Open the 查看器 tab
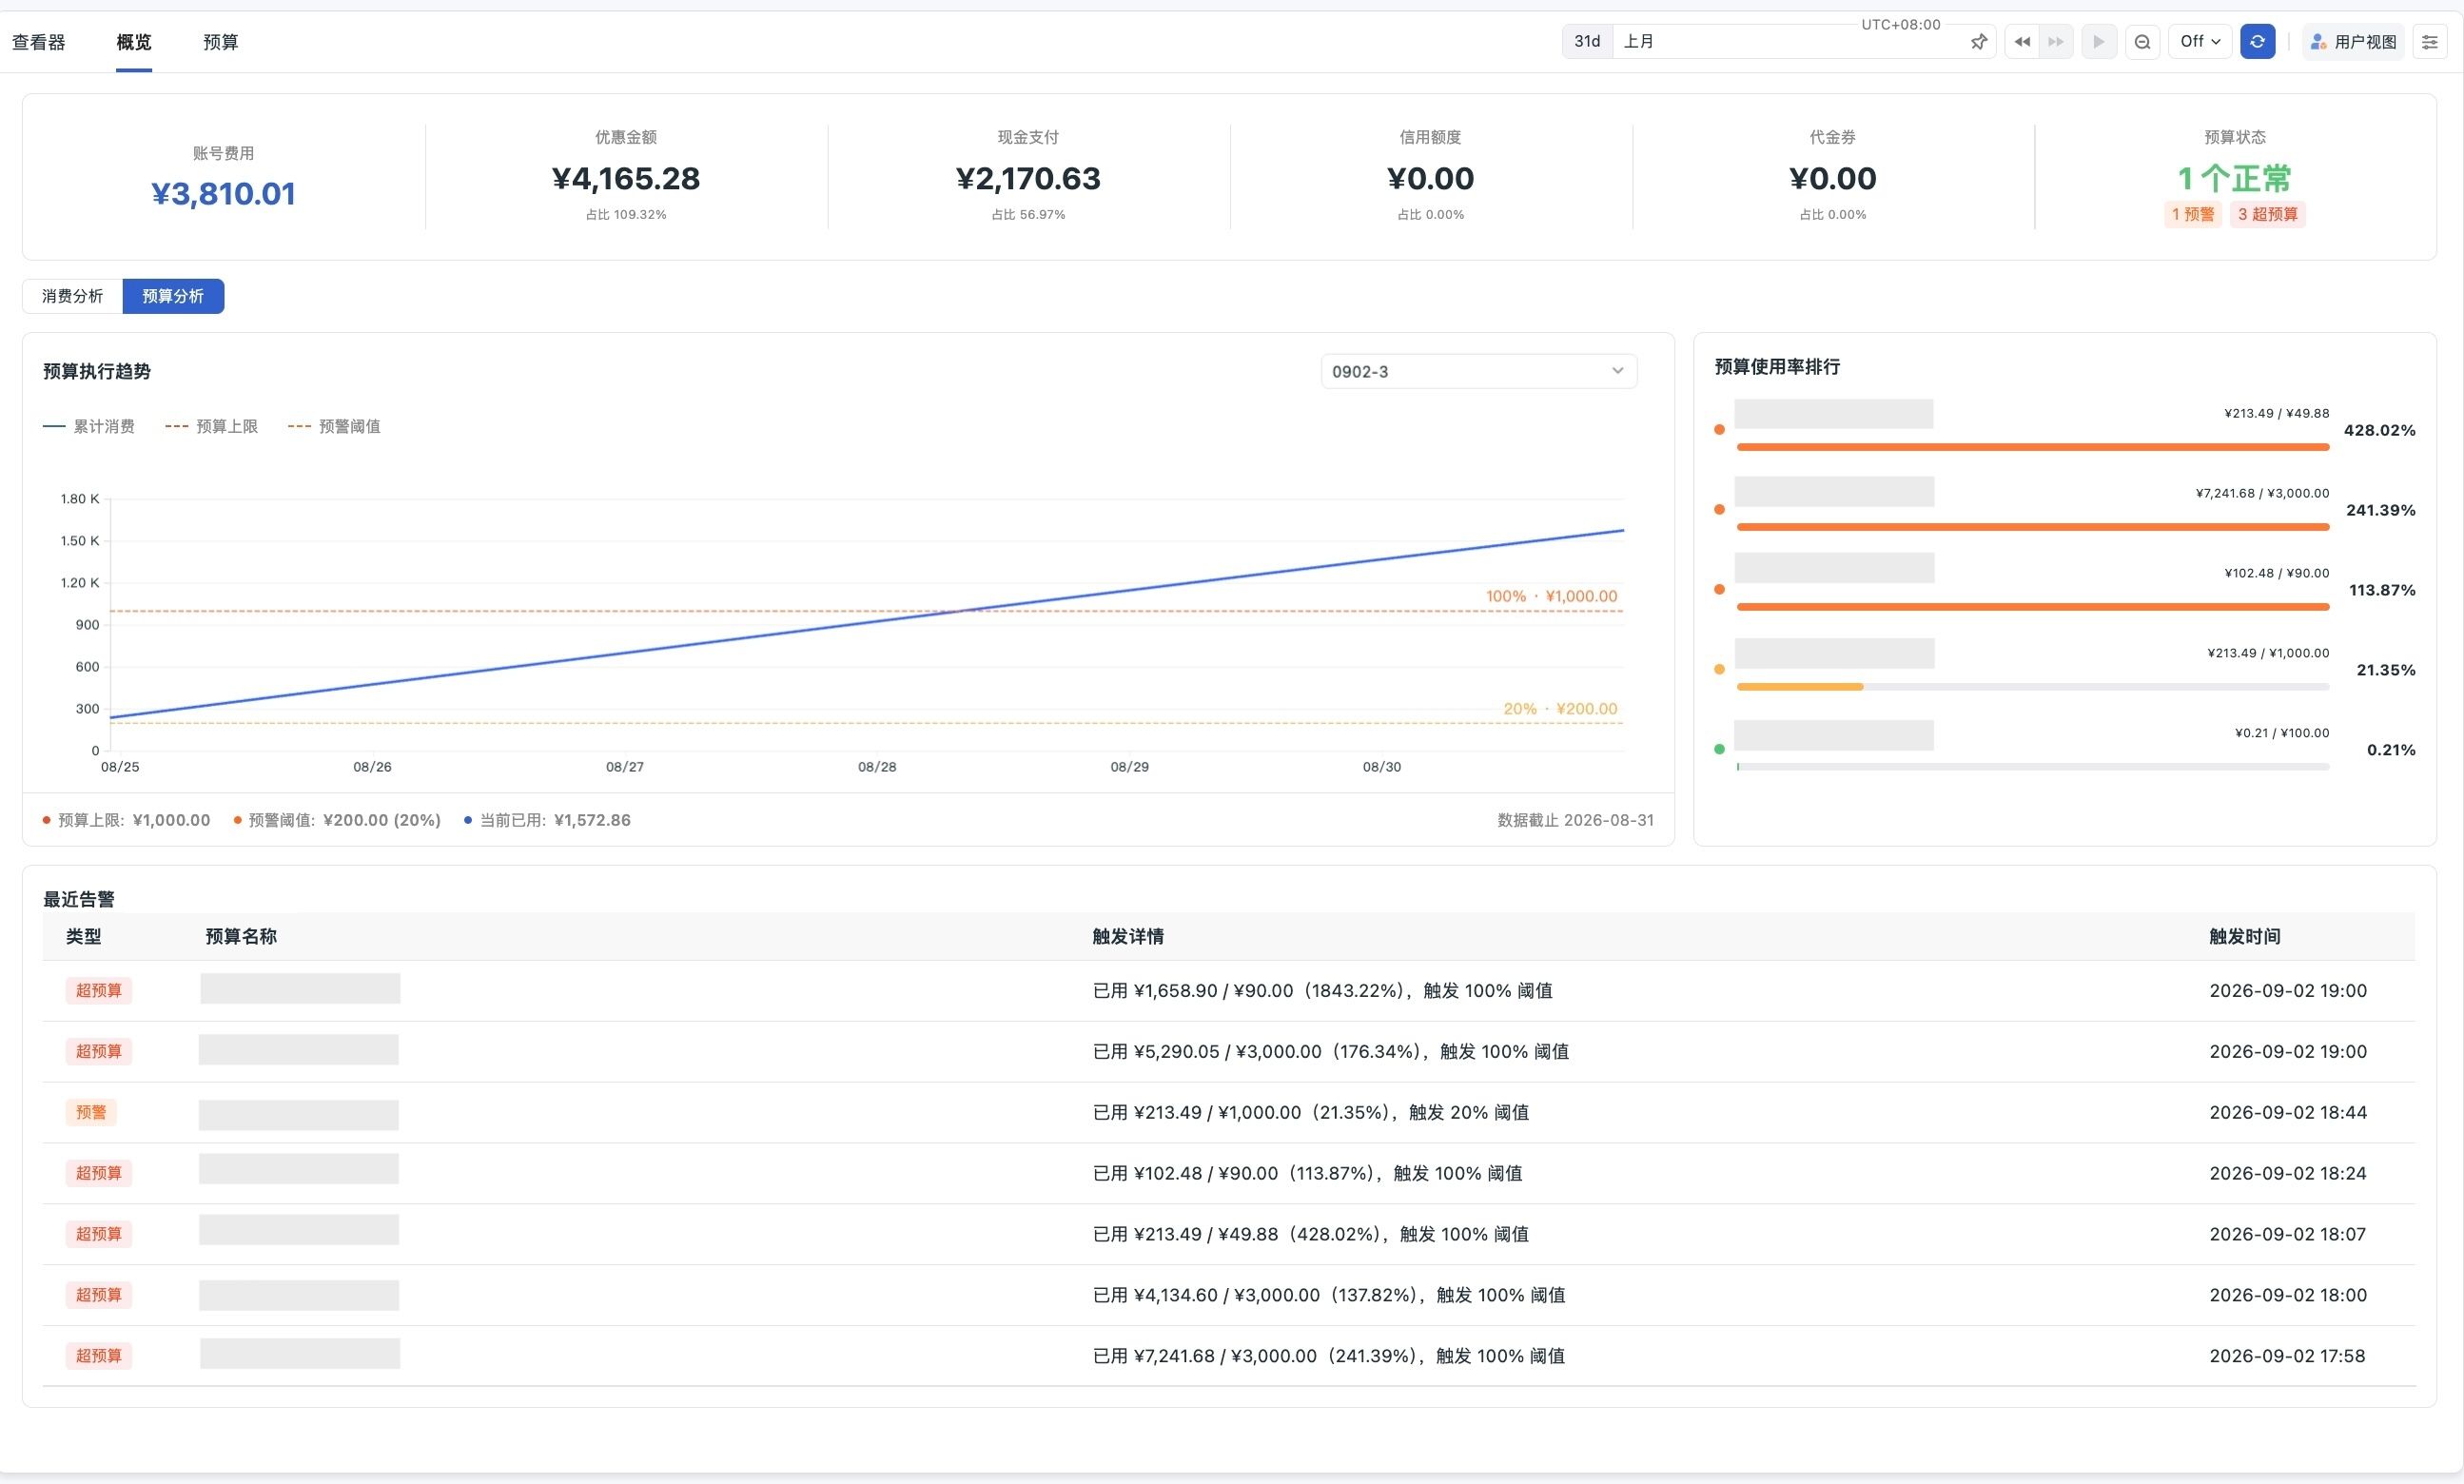This screenshot has height=1484, width=2464. pyautogui.click(x=39, y=42)
